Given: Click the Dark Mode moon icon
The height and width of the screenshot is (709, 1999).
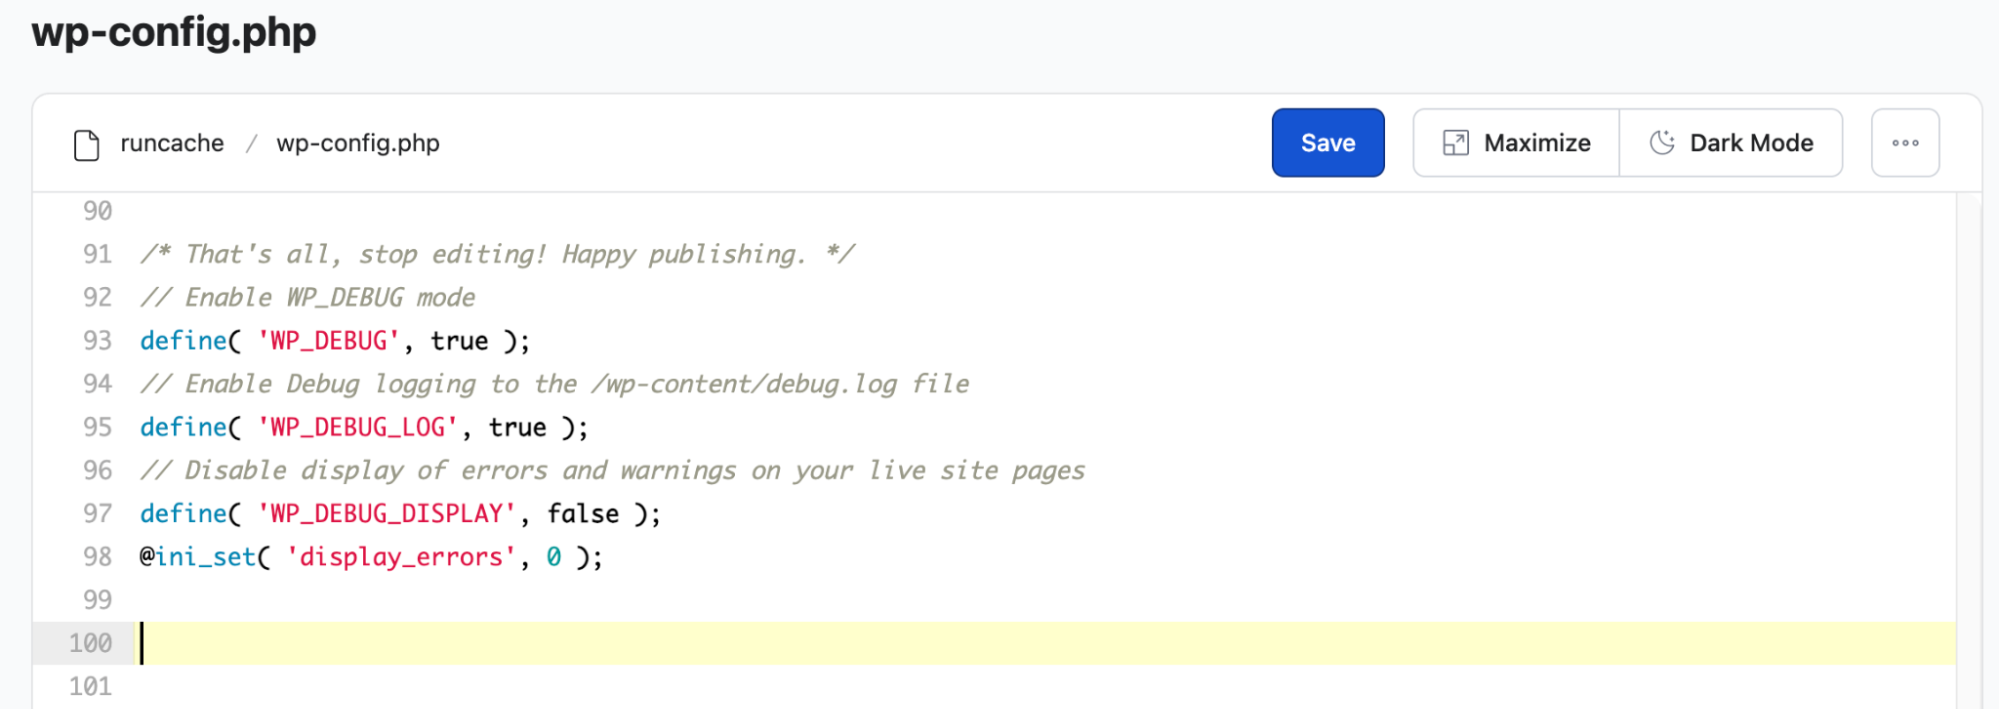Looking at the screenshot, I should (x=1661, y=143).
